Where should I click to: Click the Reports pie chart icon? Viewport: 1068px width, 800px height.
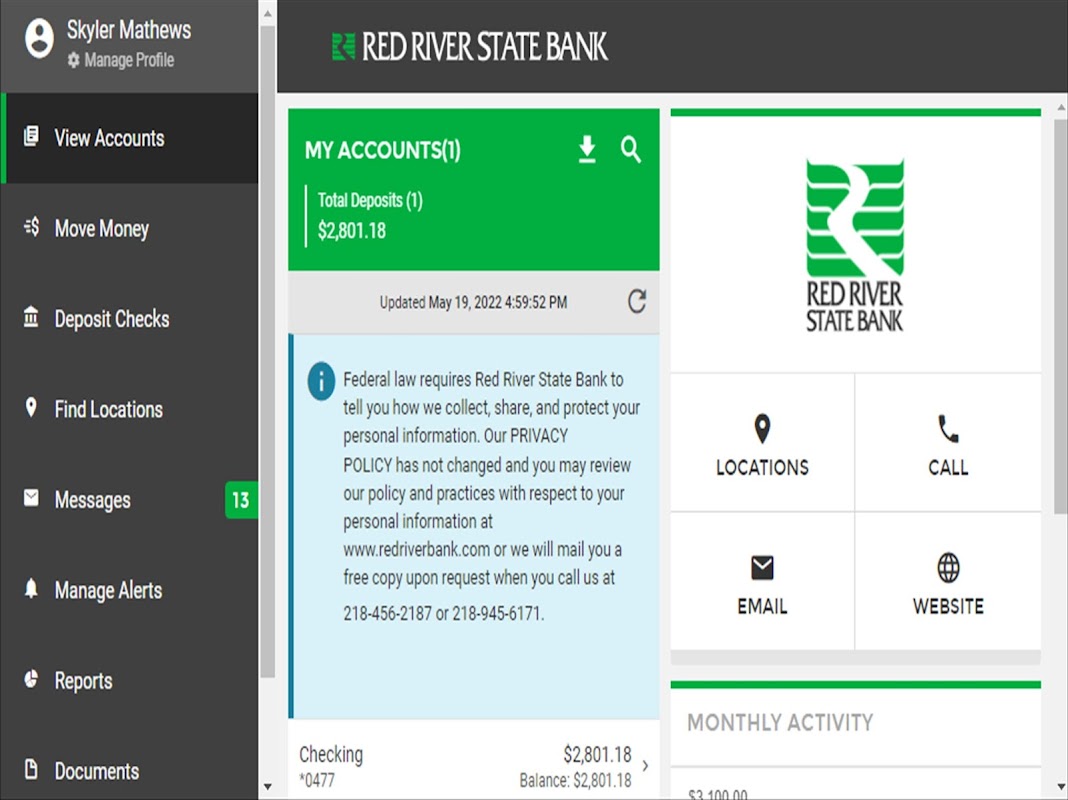point(31,679)
